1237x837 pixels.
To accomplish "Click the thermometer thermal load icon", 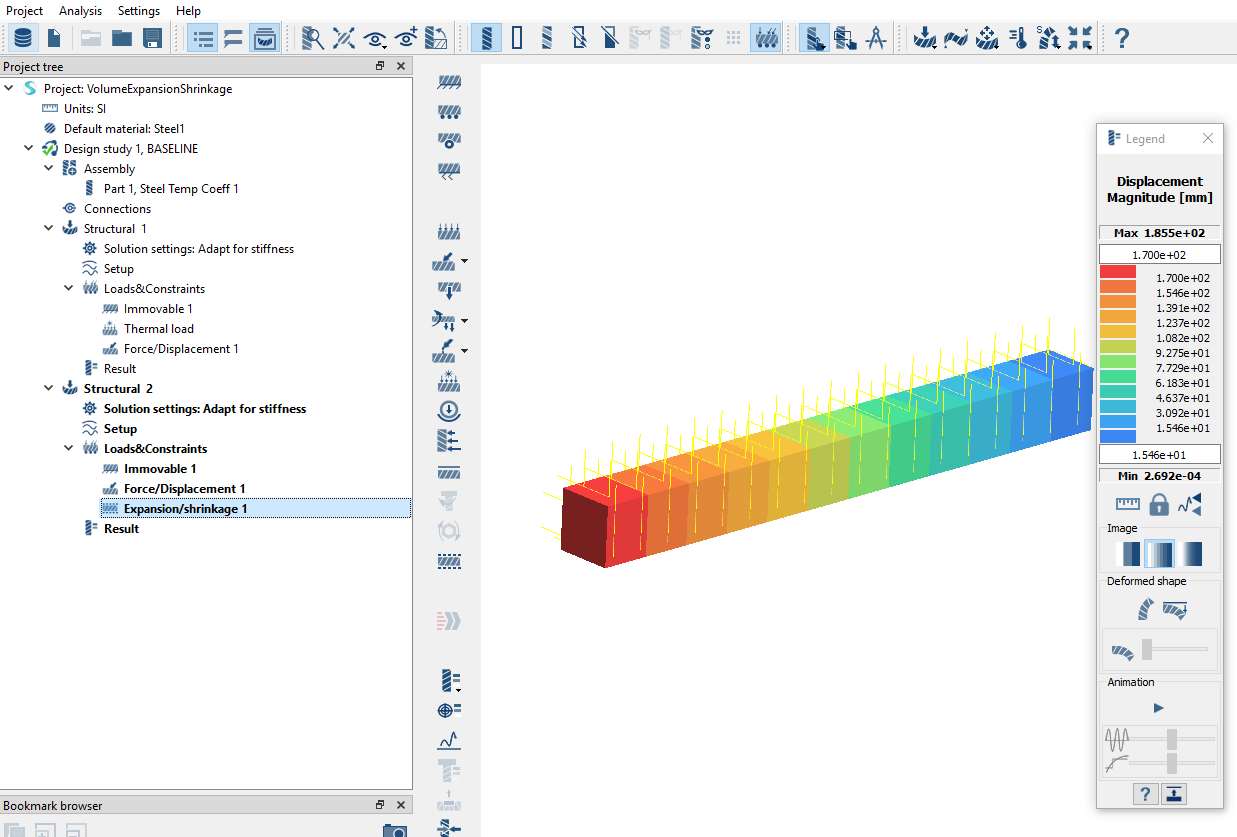I will coord(1018,39).
